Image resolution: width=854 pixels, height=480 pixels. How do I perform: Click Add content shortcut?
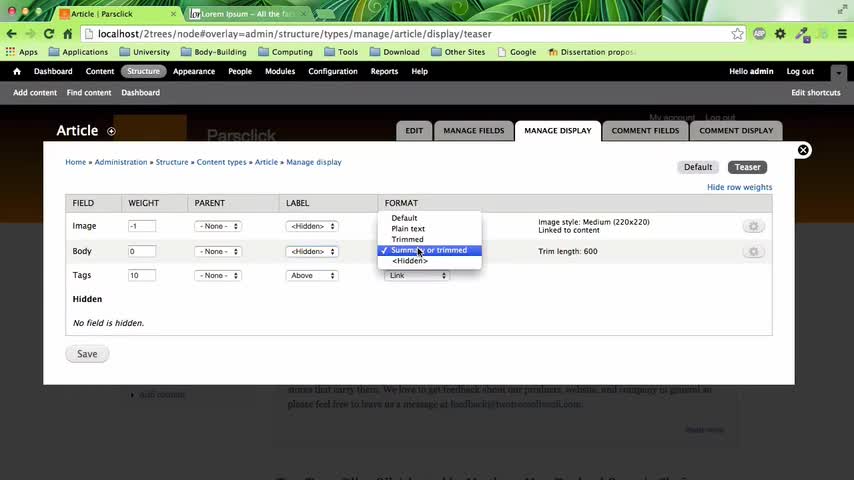pos(35,93)
